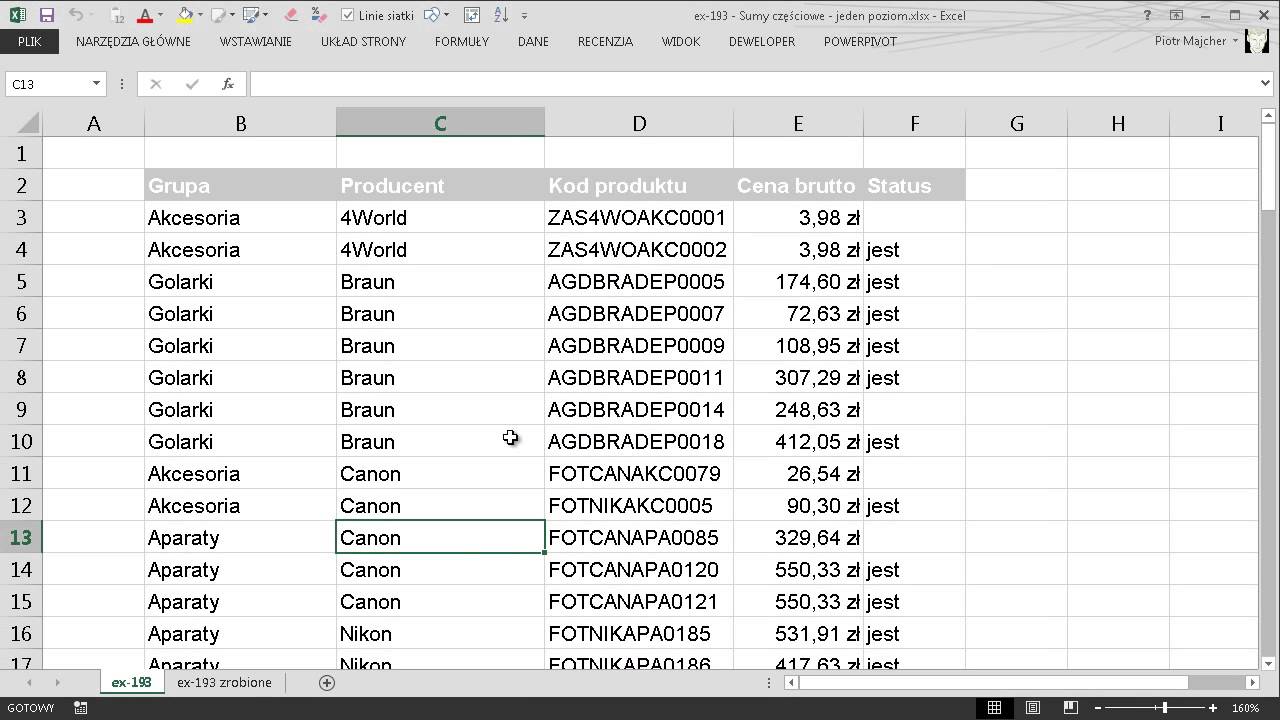Click the Undo arrow icon
Viewport: 1280px width, 720px height.
pos(76,15)
